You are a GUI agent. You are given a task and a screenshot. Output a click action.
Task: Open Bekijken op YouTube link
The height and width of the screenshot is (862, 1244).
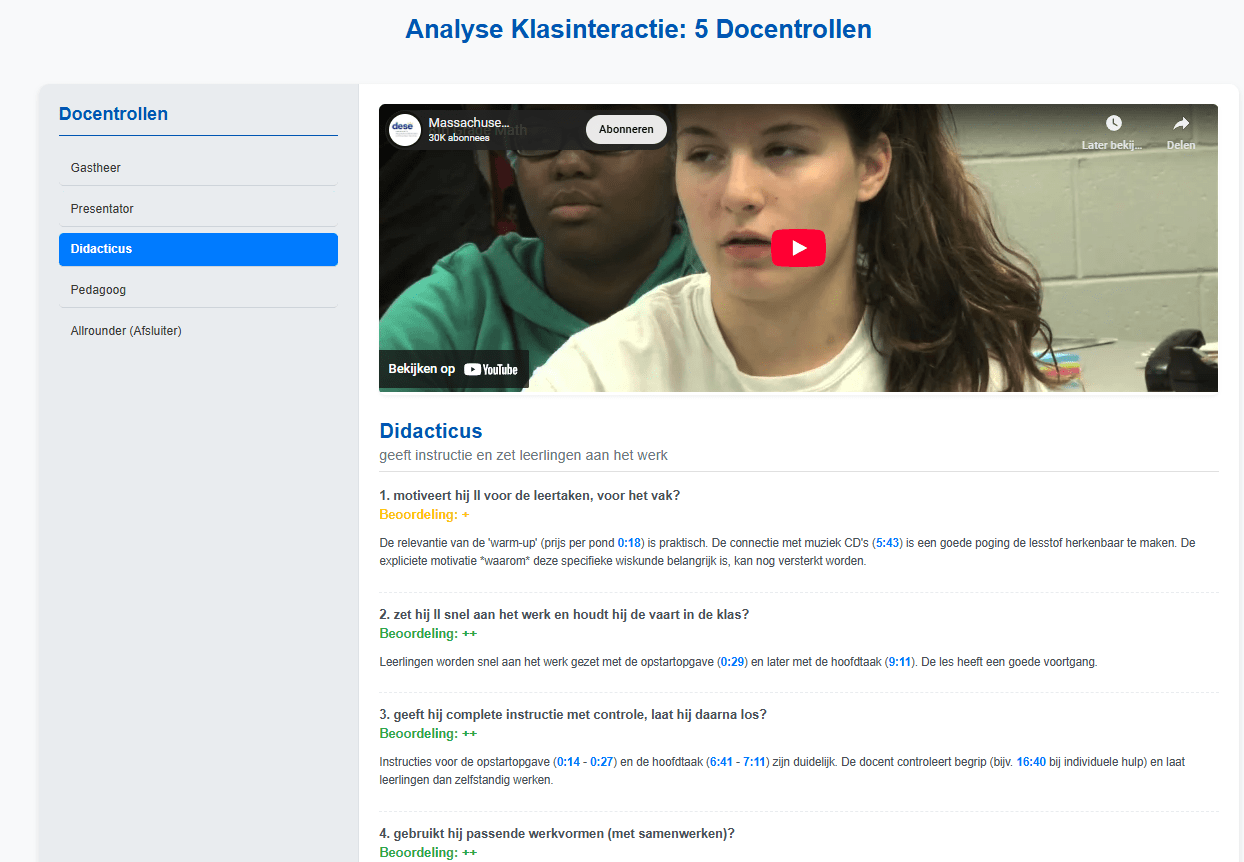click(453, 369)
